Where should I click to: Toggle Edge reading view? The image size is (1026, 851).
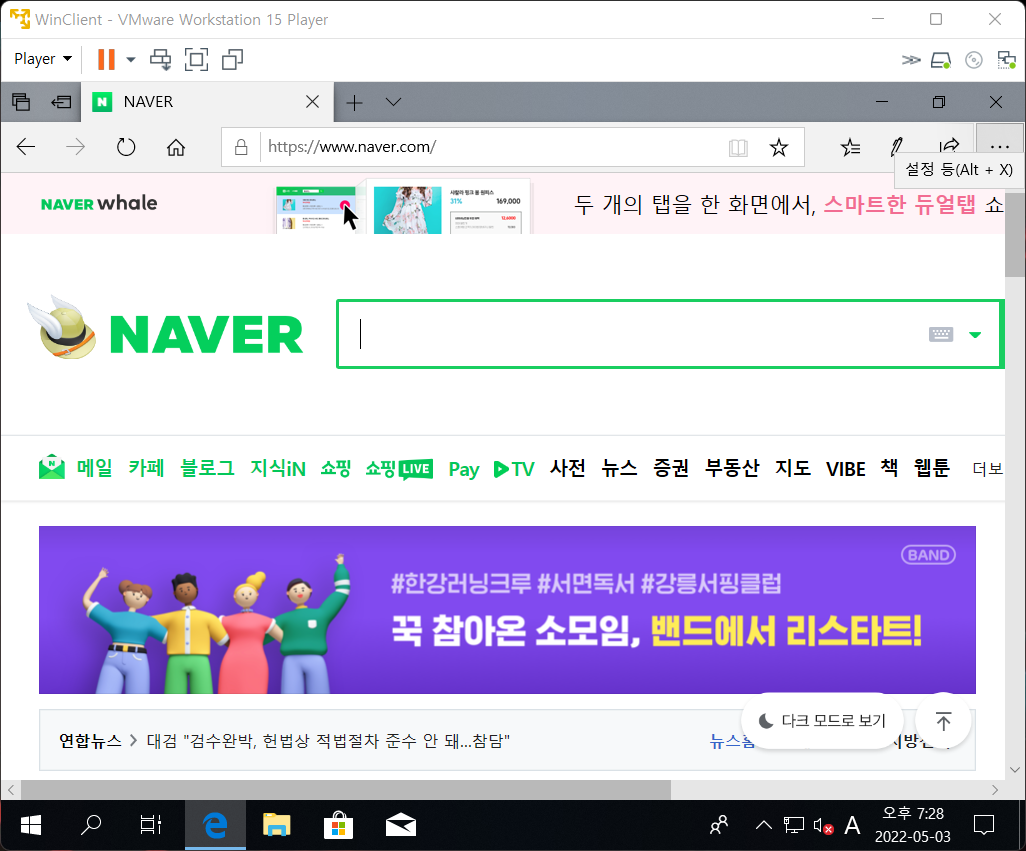click(x=738, y=148)
